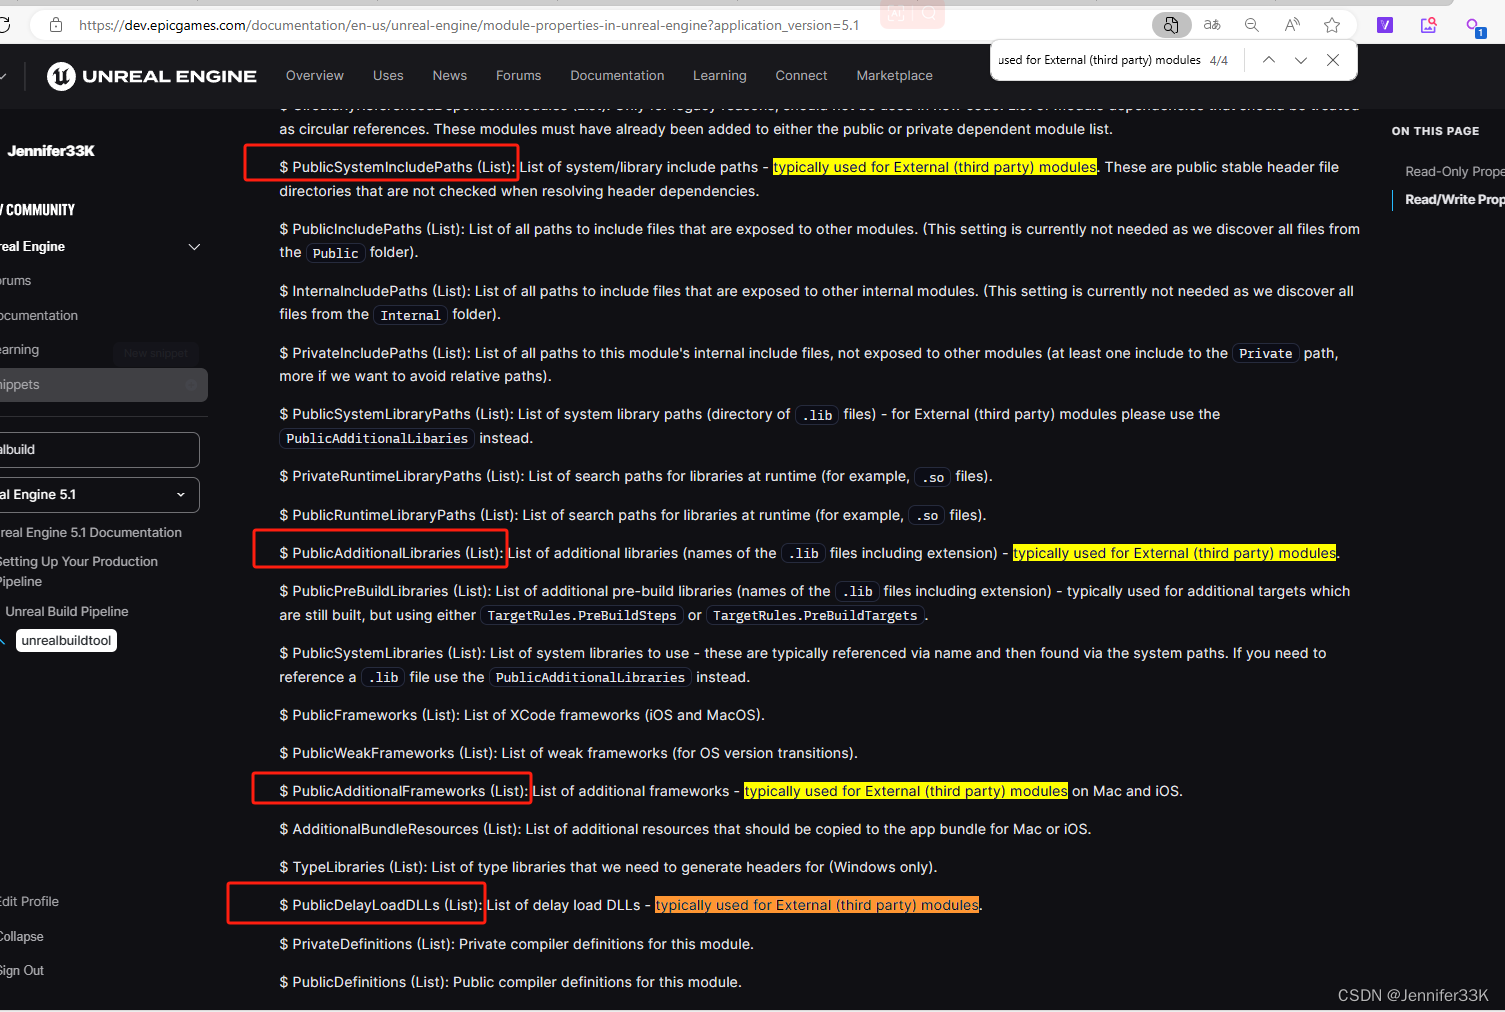The width and height of the screenshot is (1505, 1012).
Task: Open the image search extension icon
Action: coord(1427,25)
